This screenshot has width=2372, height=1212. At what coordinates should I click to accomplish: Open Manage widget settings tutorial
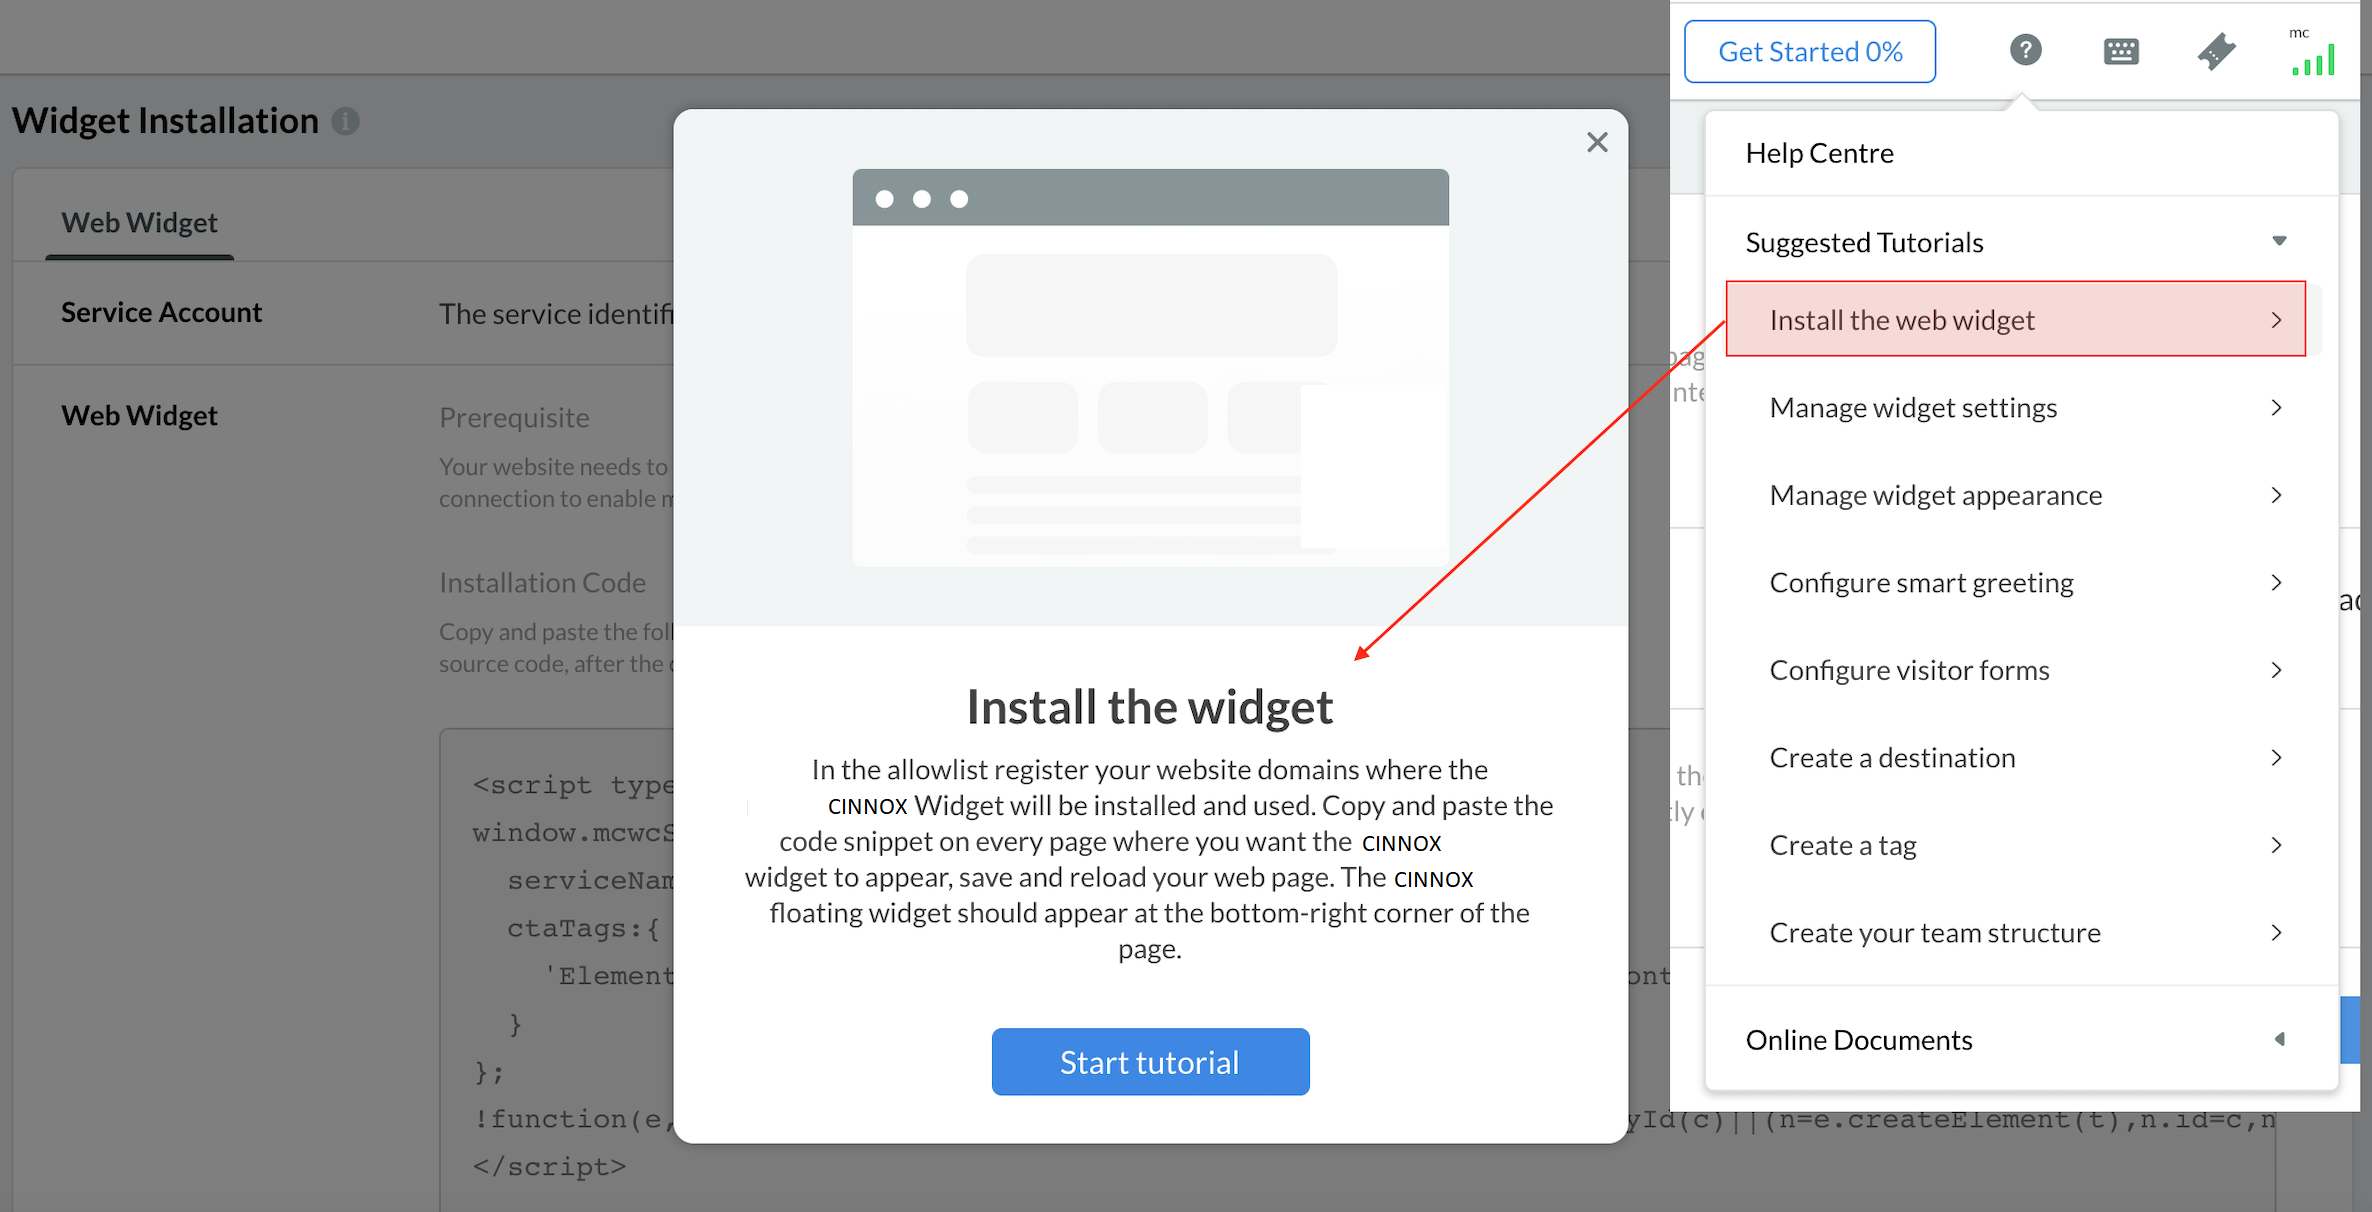[x=1913, y=408]
